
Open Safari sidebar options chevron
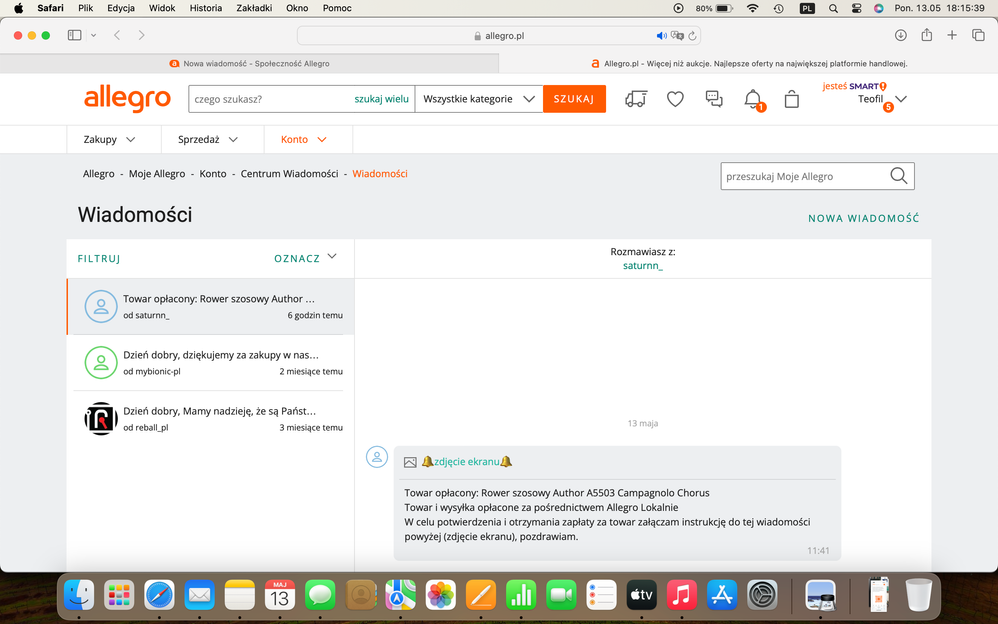pos(94,35)
